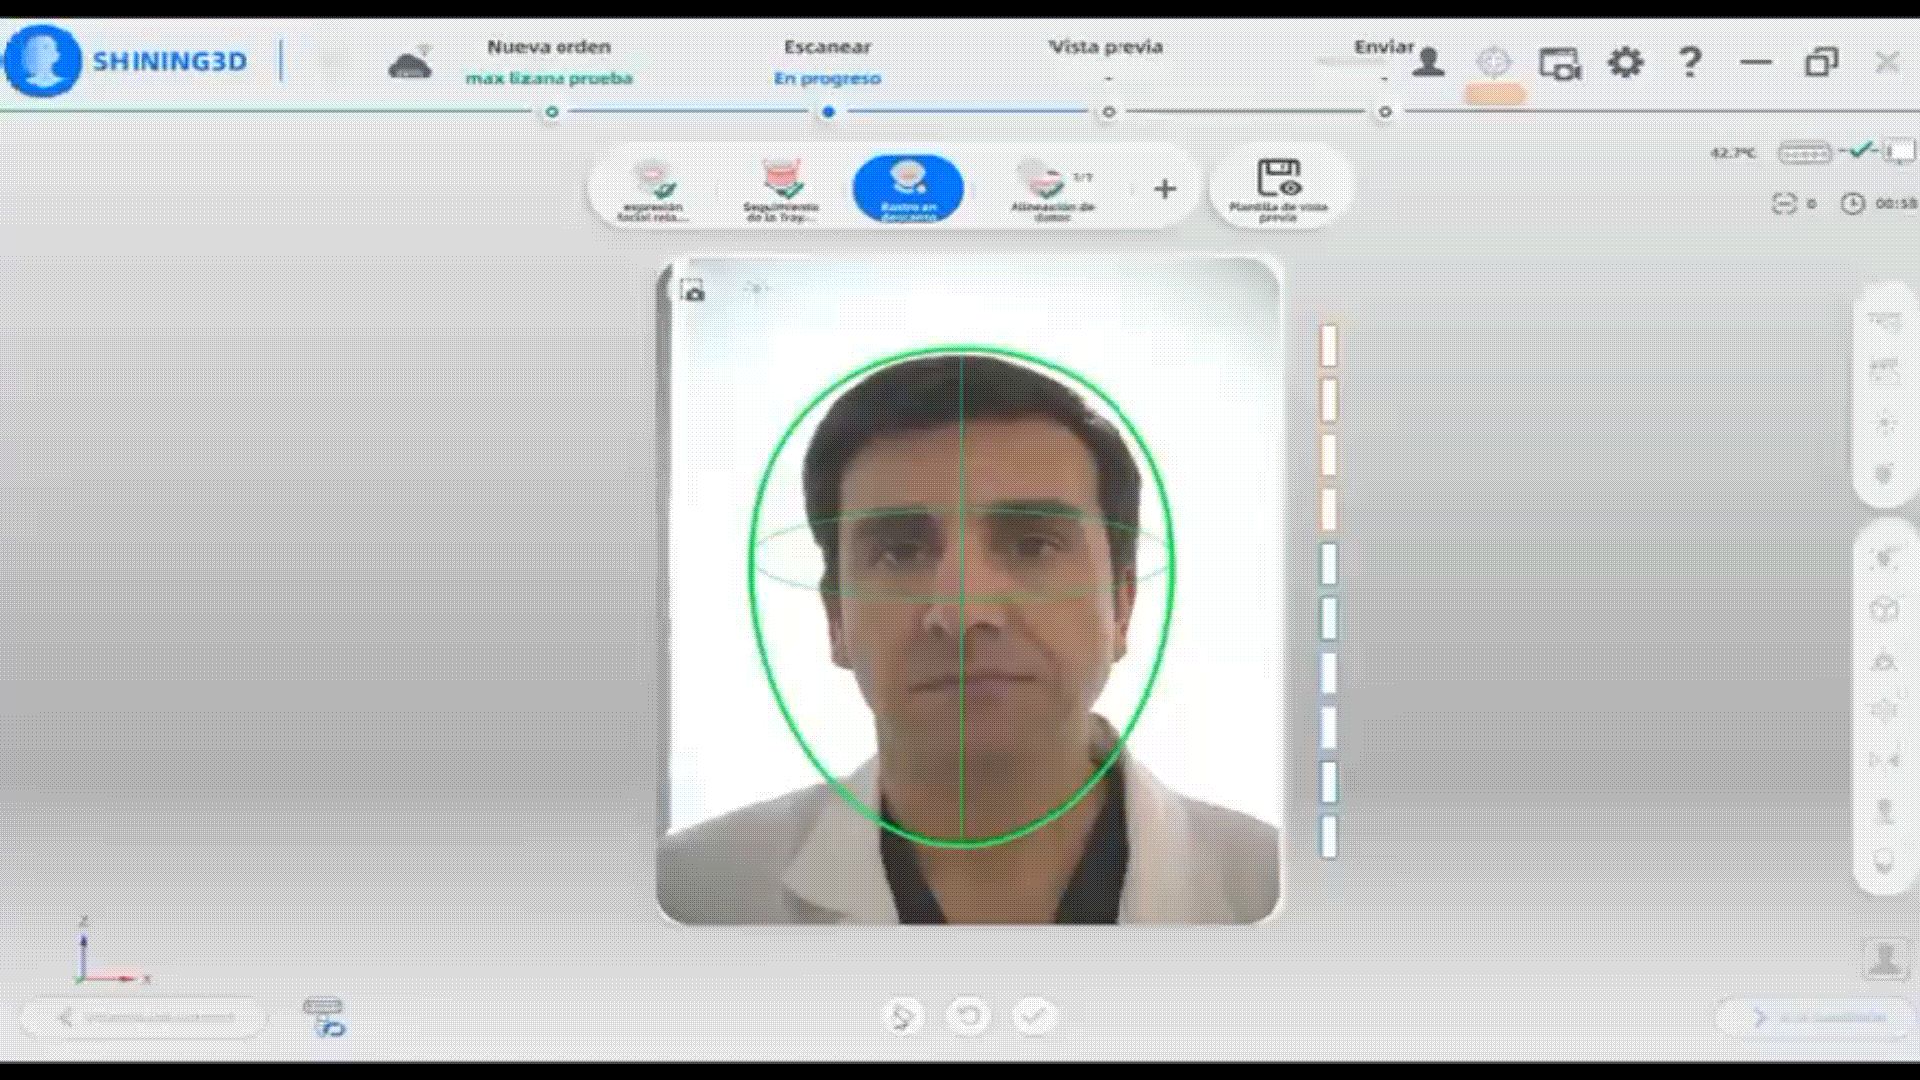Expand the bottom-right next panel chevron
This screenshot has width=1920, height=1080.
(x=1759, y=1017)
